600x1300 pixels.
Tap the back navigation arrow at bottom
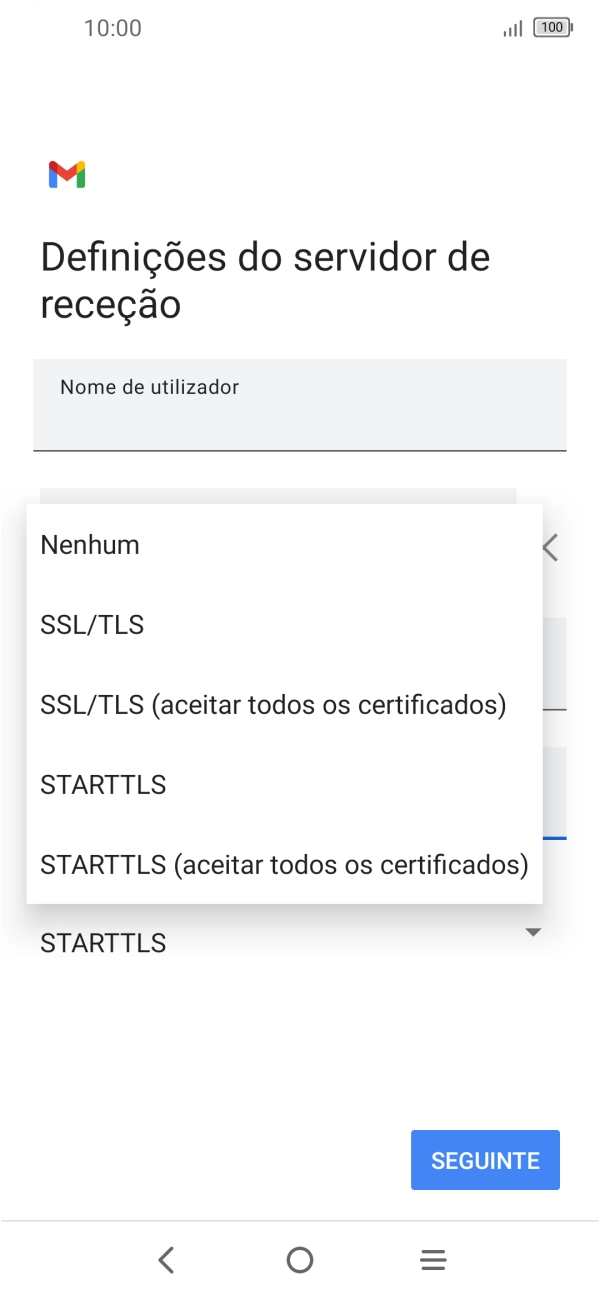coord(166,1259)
